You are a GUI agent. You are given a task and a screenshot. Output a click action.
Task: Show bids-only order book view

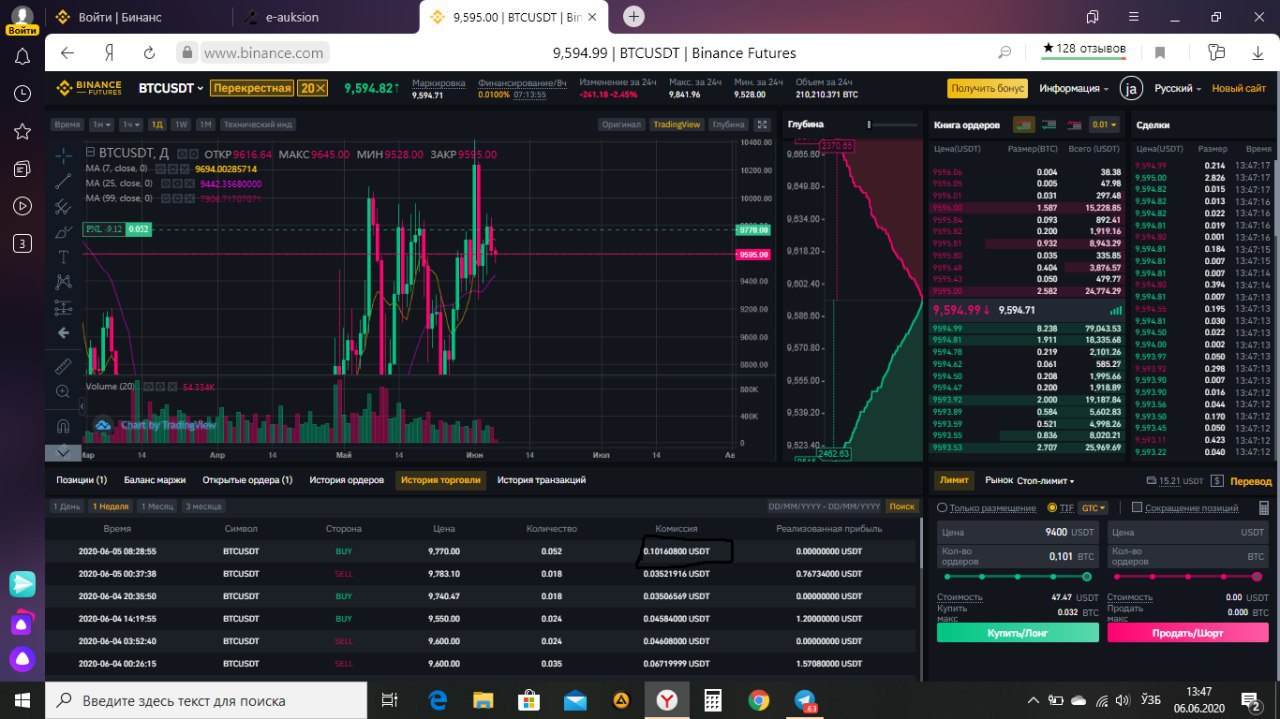1049,125
